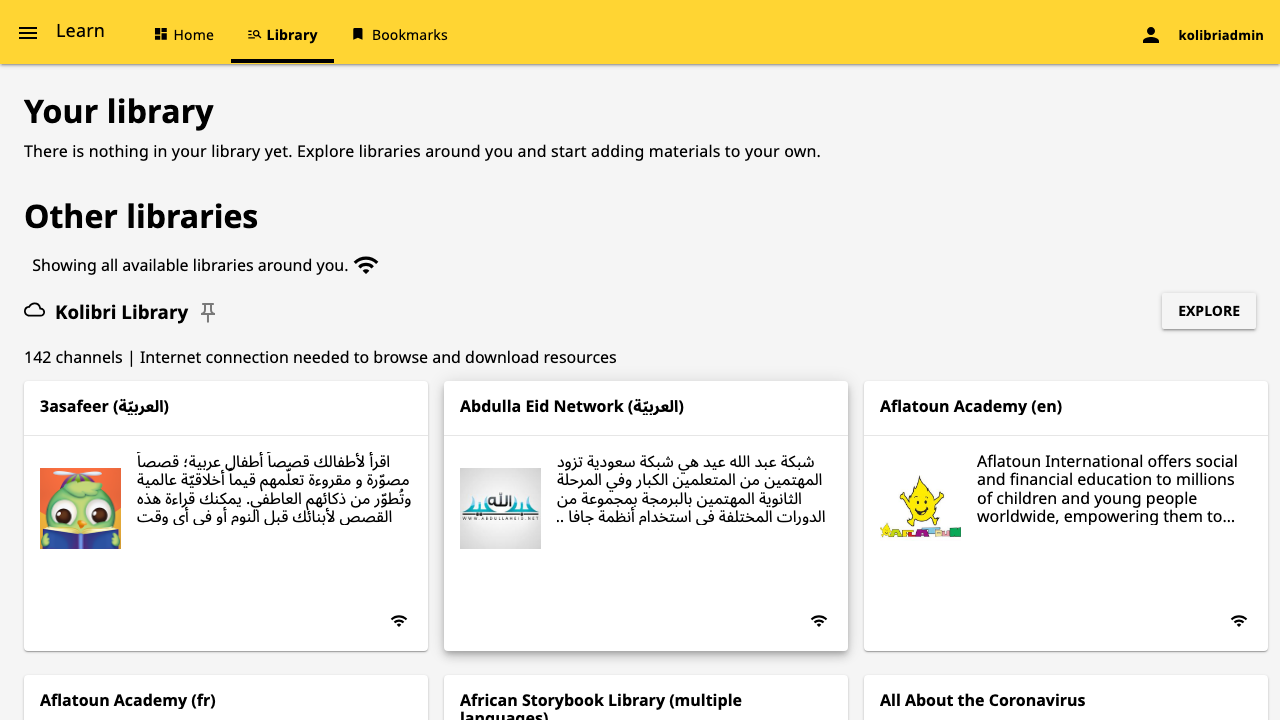Image resolution: width=1280 pixels, height=720 pixels.
Task: Click the Learn app title
Action: [80, 31]
